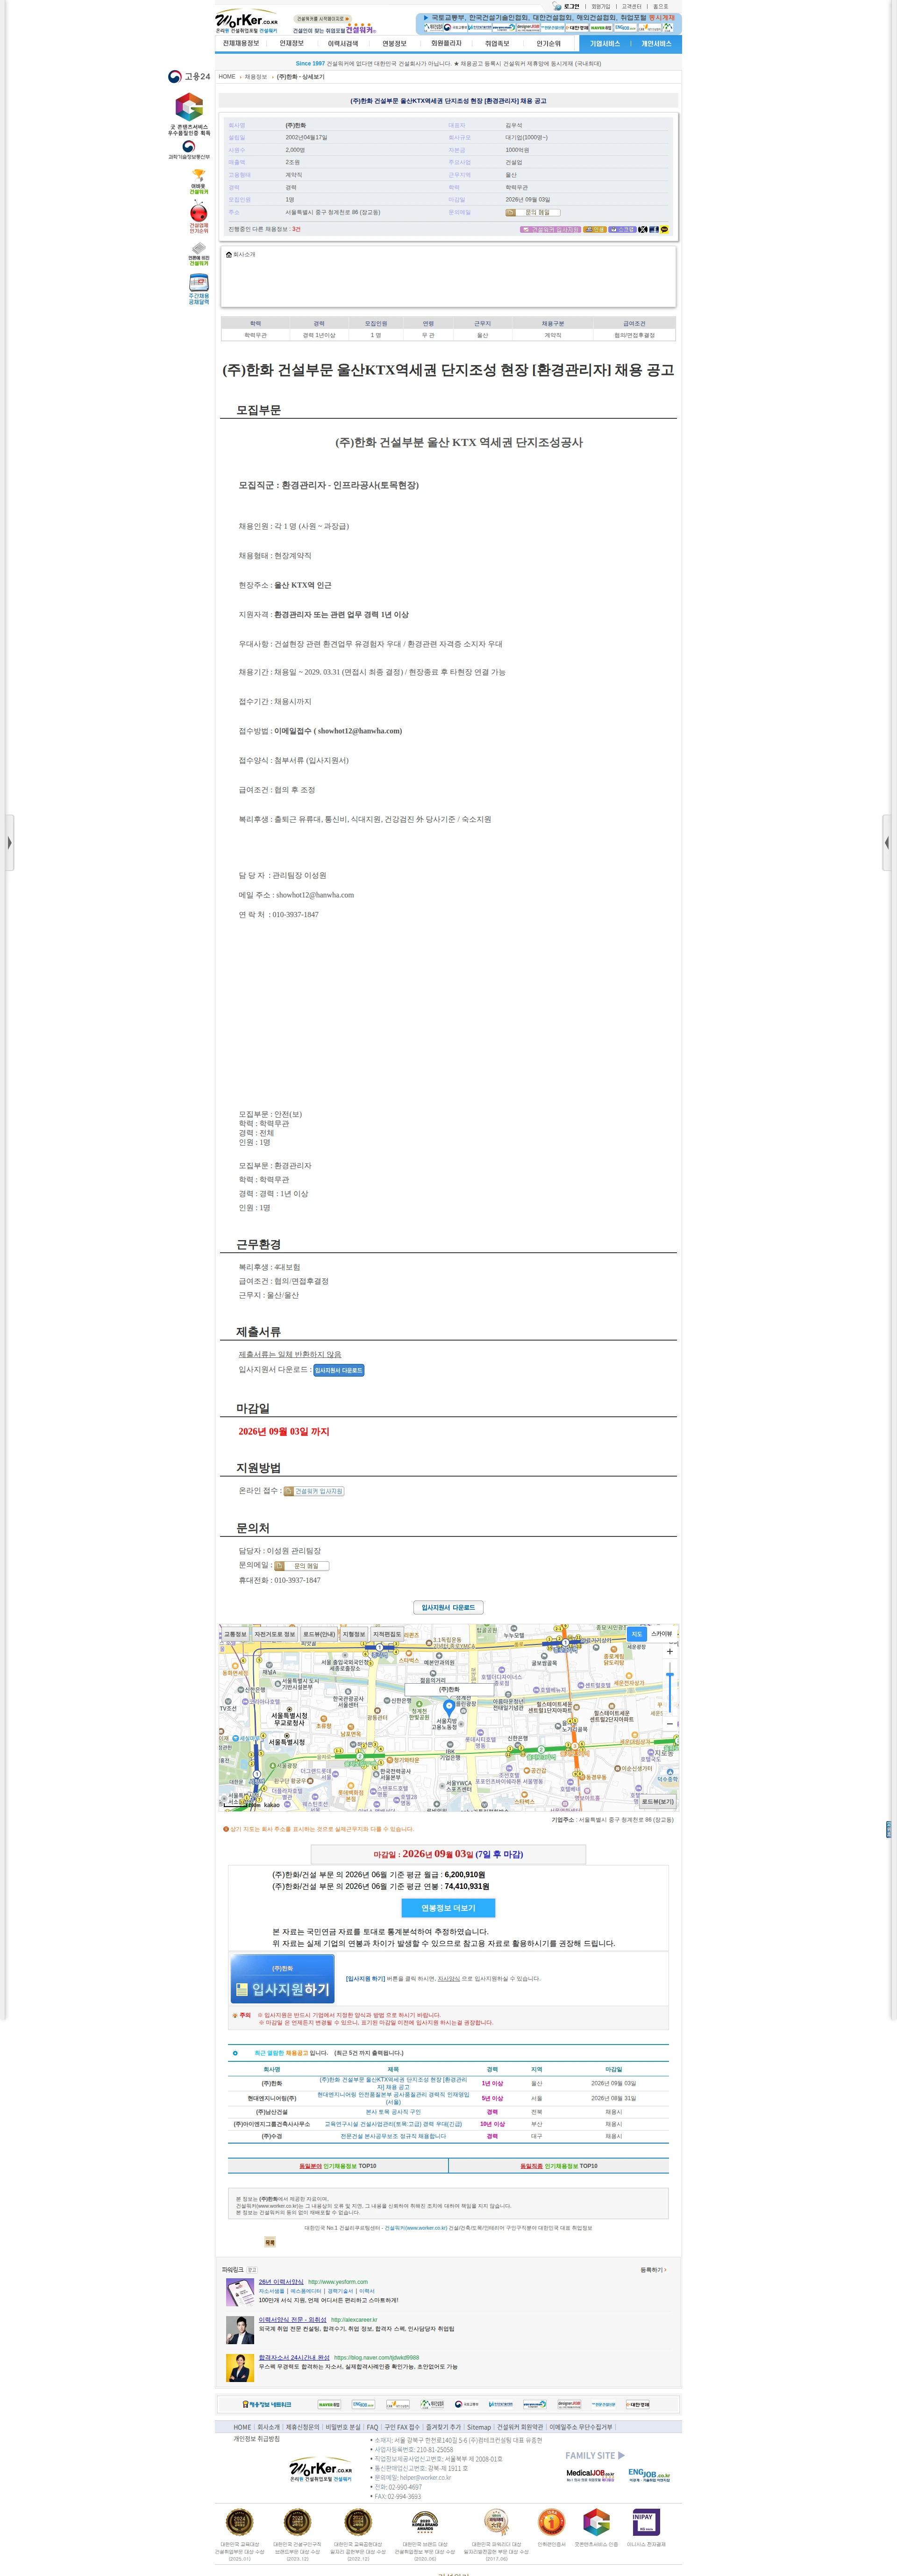
Task: Open the 고용24 sidebar icon
Action: coord(189,76)
